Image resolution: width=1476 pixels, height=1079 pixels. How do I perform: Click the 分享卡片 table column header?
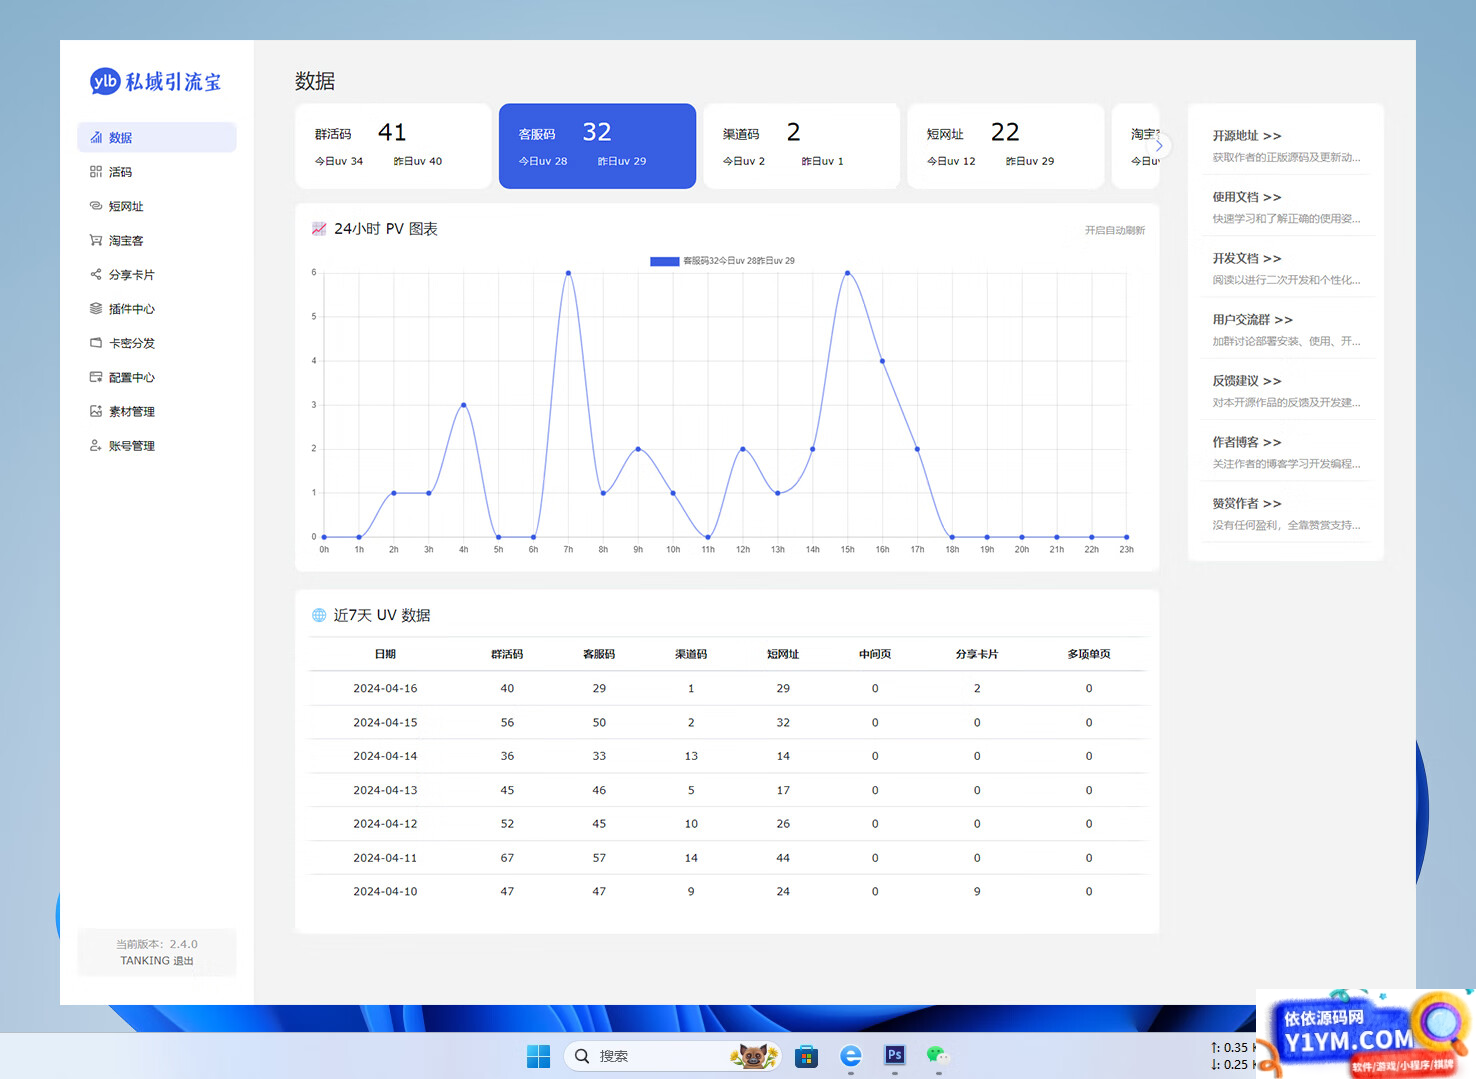tap(977, 654)
